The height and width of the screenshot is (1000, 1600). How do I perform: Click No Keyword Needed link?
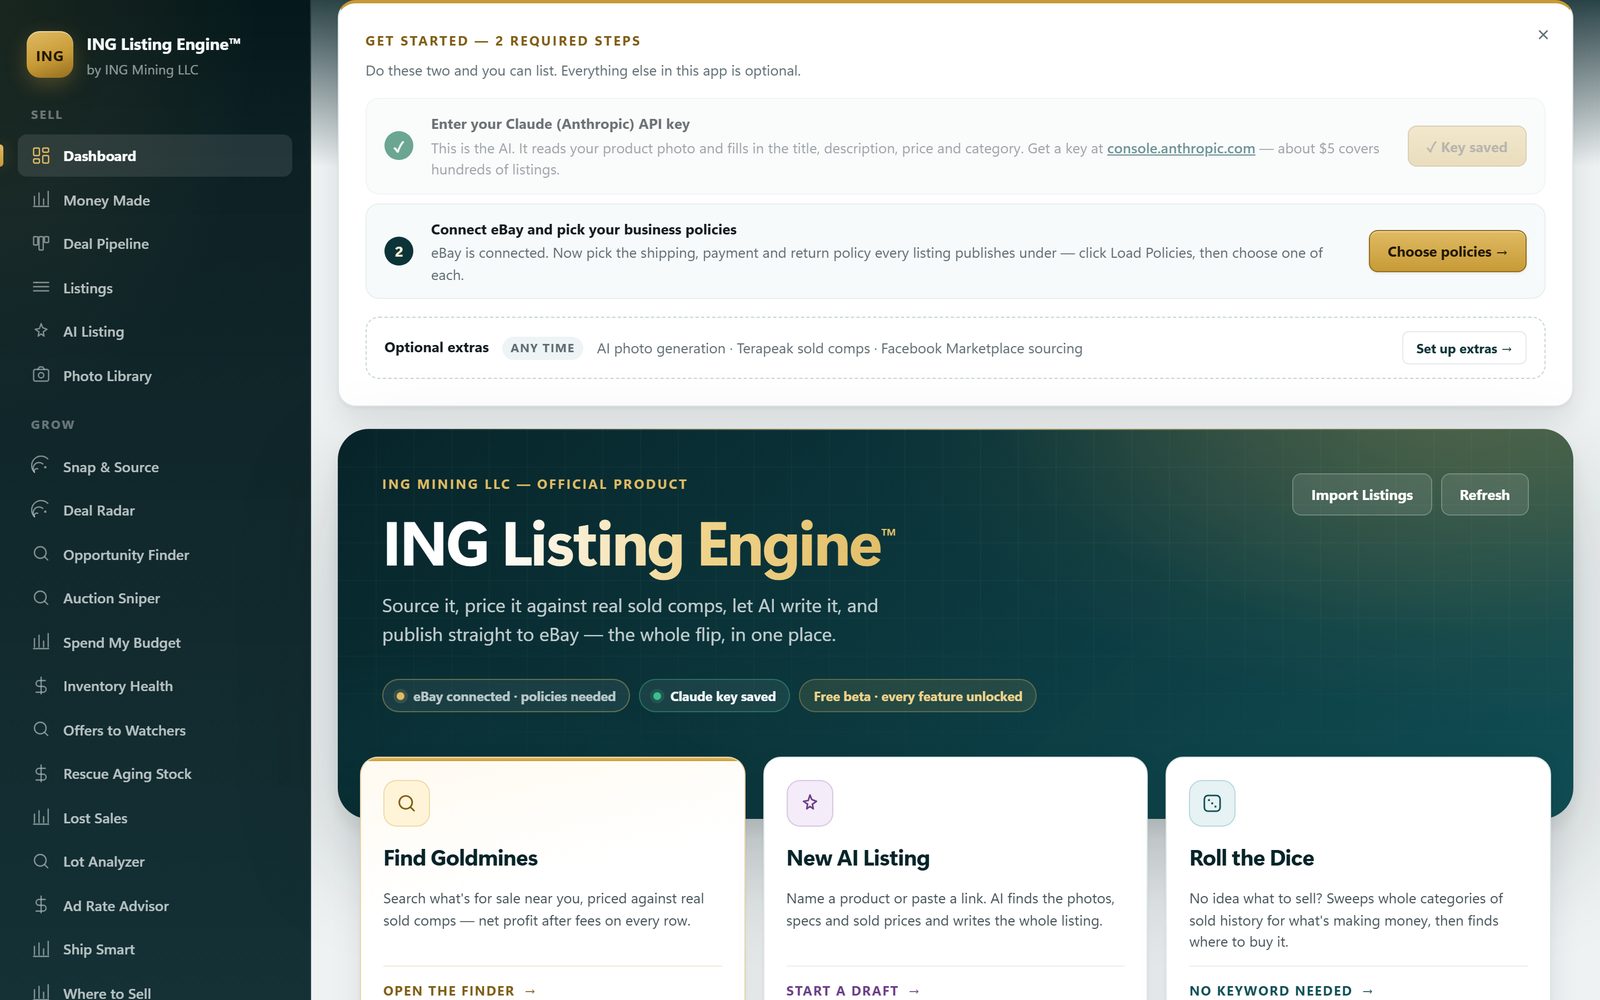[1281, 990]
